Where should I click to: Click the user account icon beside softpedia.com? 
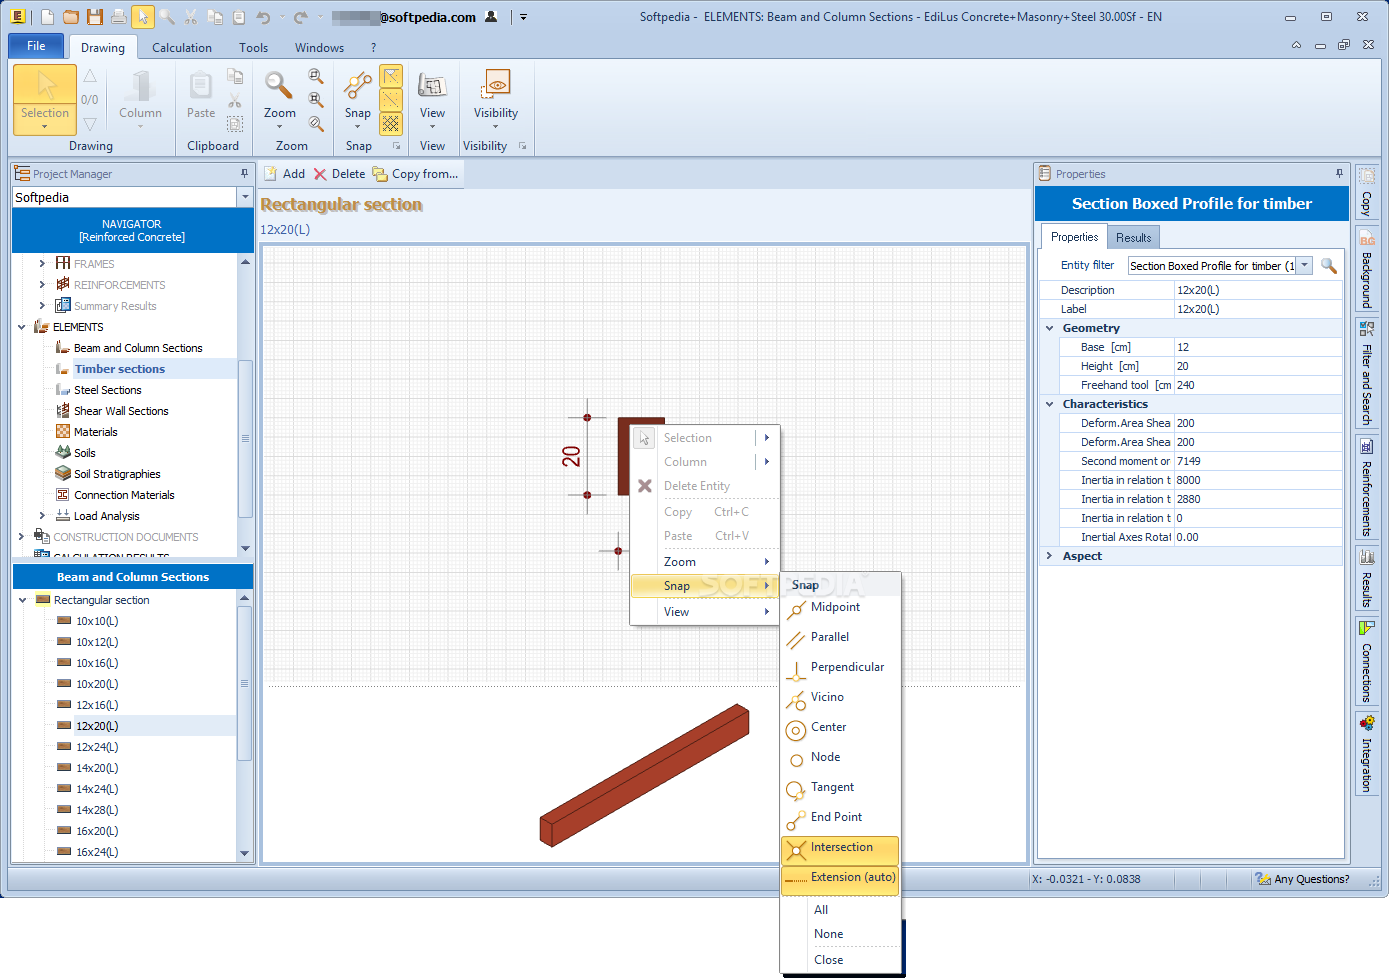(491, 17)
